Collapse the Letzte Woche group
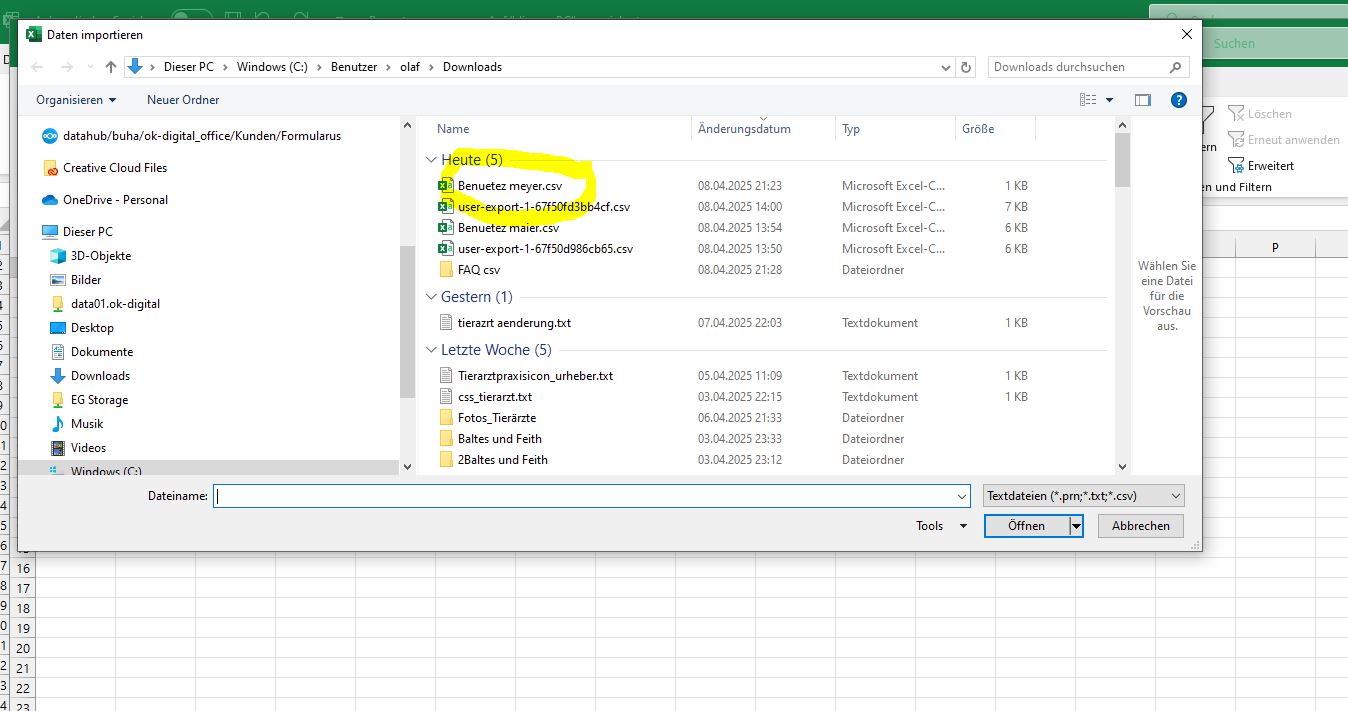Image resolution: width=1348 pixels, height=711 pixels. click(x=431, y=350)
